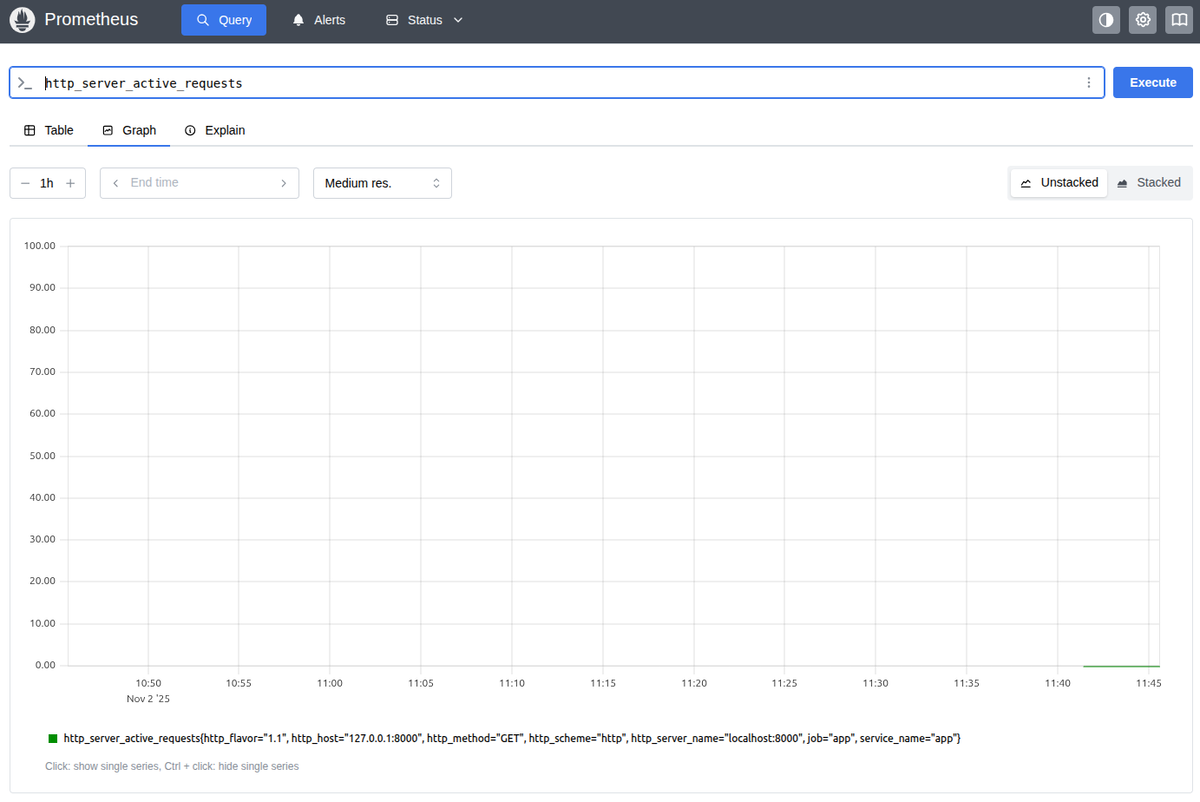Click the 11:45 x-axis label
Viewport: 1200px width, 802px height.
[1148, 683]
